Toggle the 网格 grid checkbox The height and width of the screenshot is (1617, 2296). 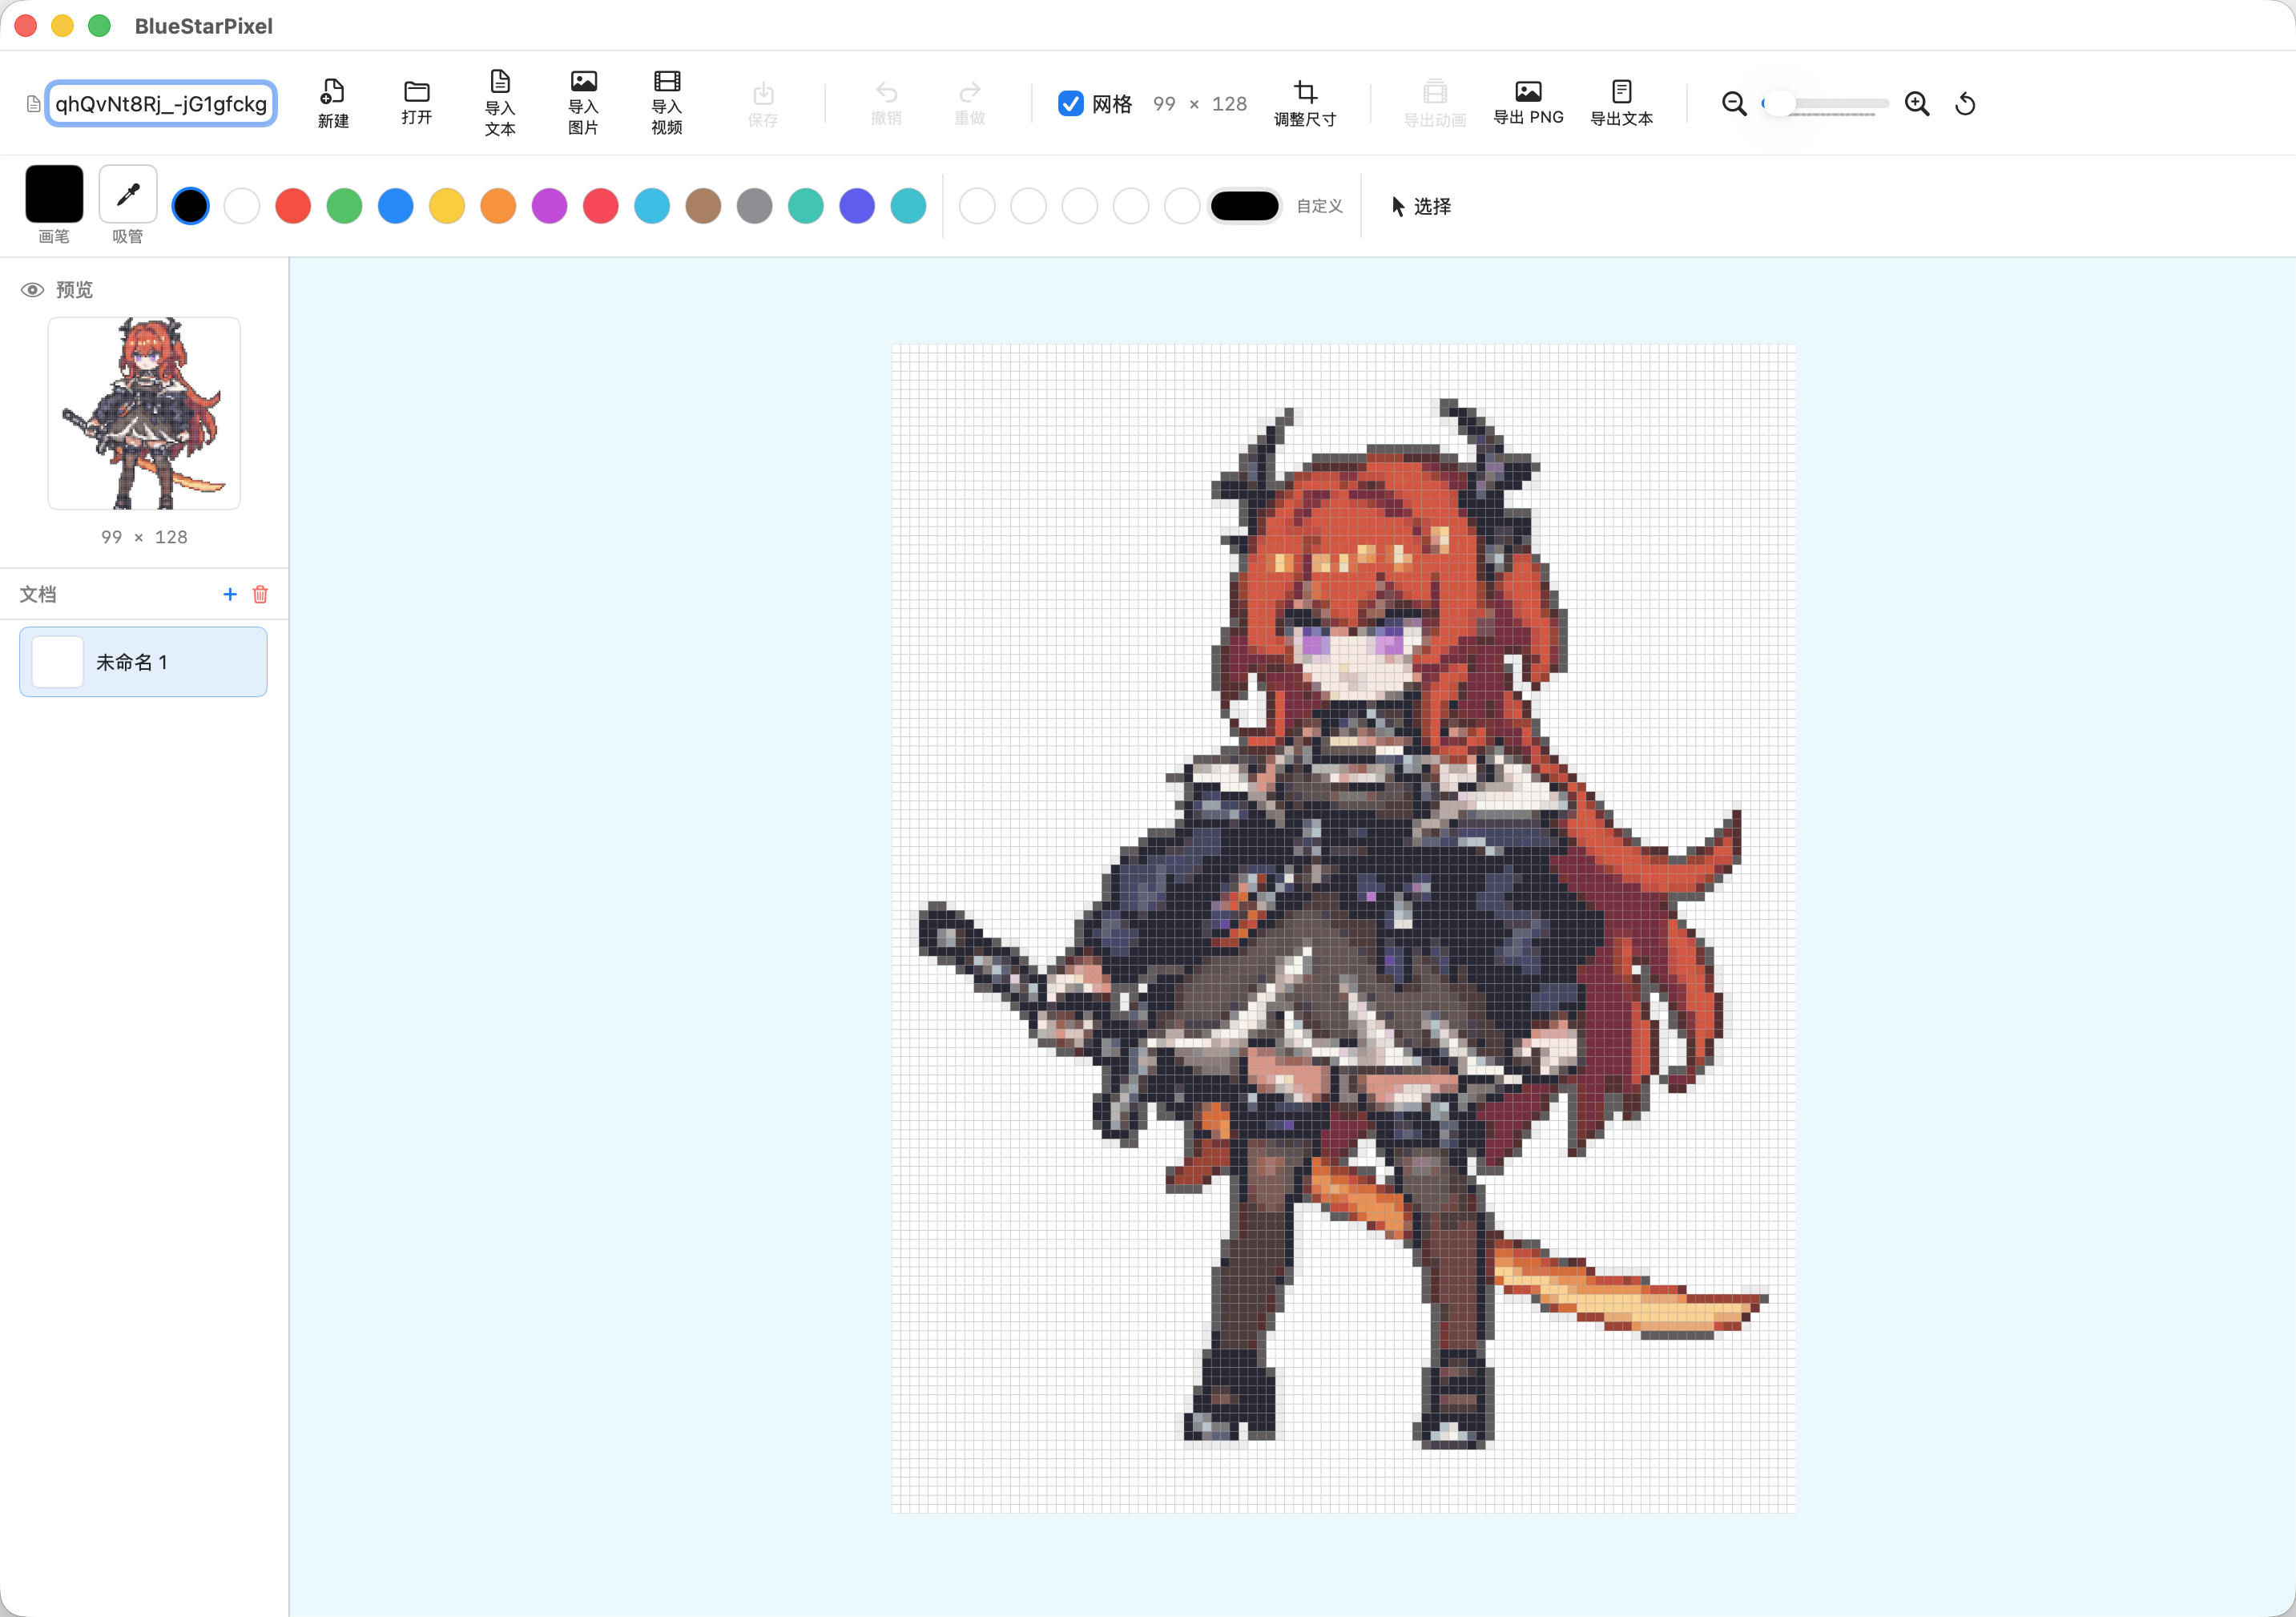(x=1070, y=103)
